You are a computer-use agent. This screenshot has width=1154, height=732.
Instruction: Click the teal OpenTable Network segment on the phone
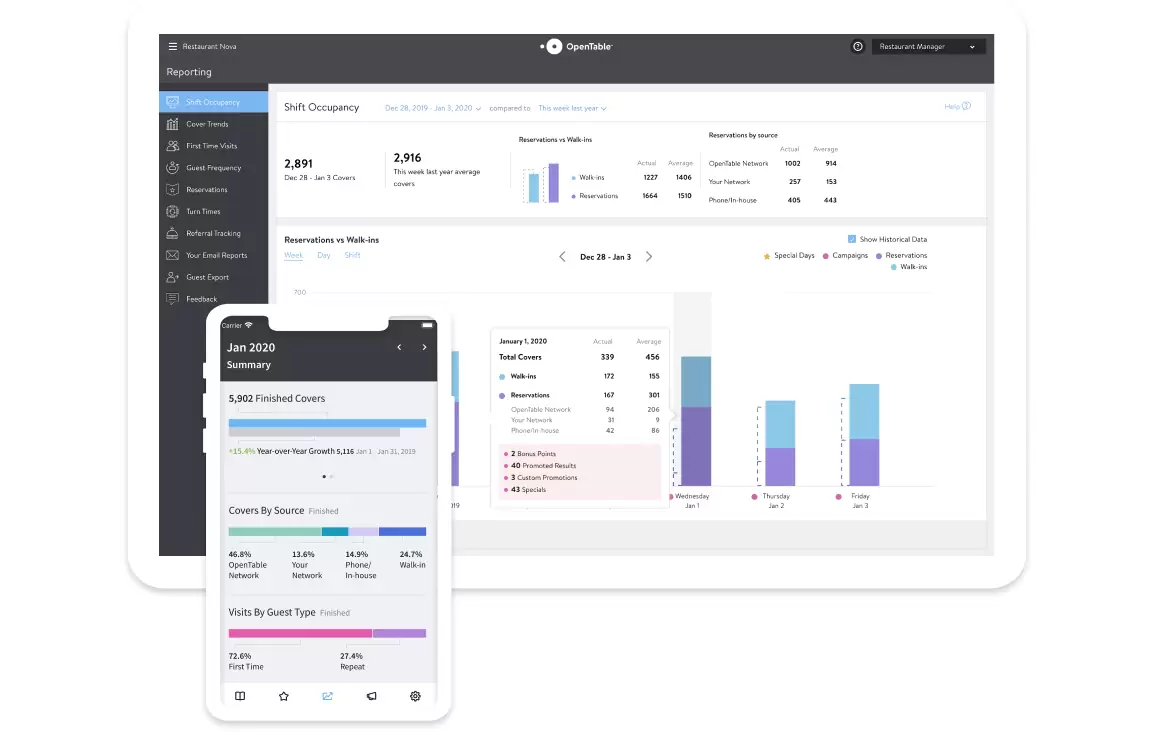(275, 531)
